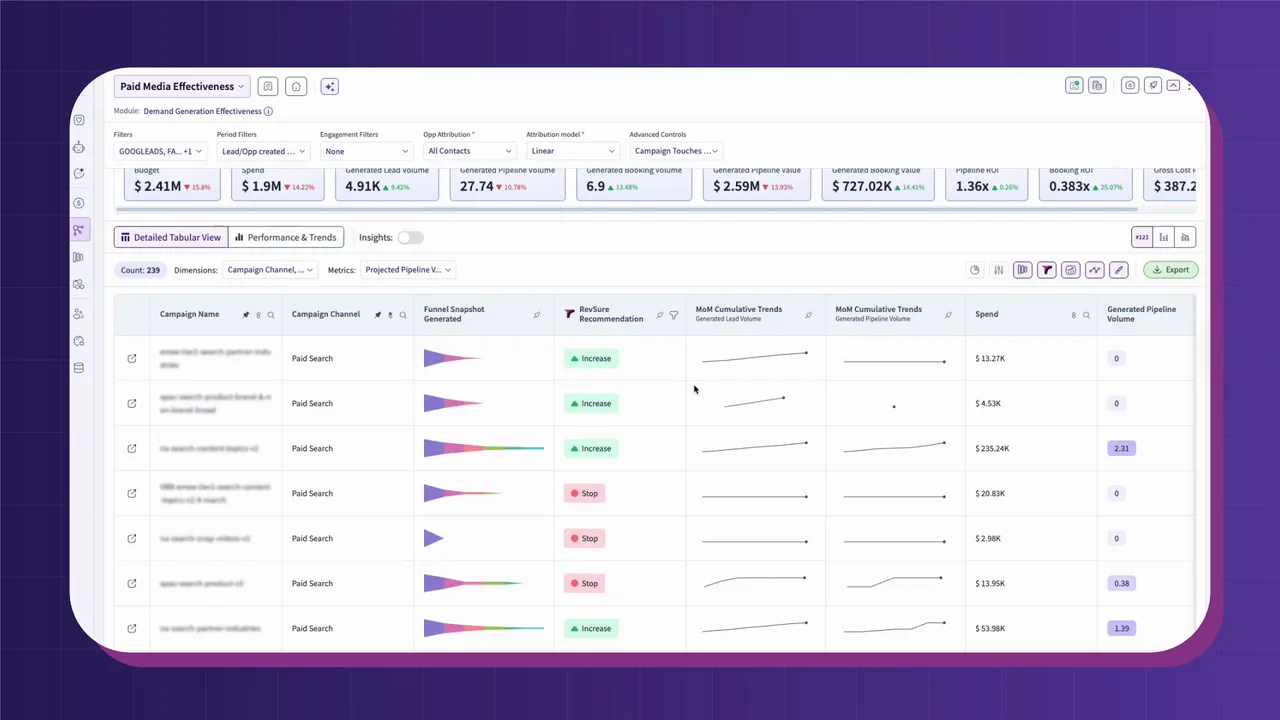1280x720 pixels.
Task: Open the Attribution model Linear dropdown
Action: click(x=572, y=151)
